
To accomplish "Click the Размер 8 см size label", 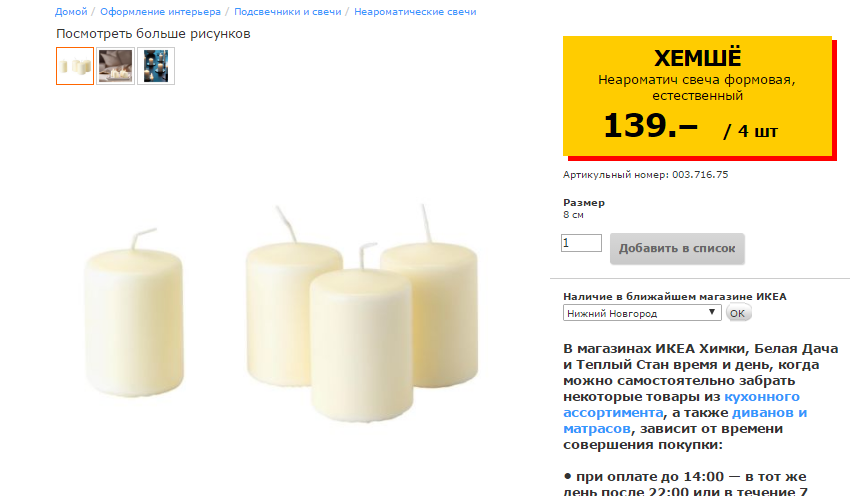I will pos(584,208).
